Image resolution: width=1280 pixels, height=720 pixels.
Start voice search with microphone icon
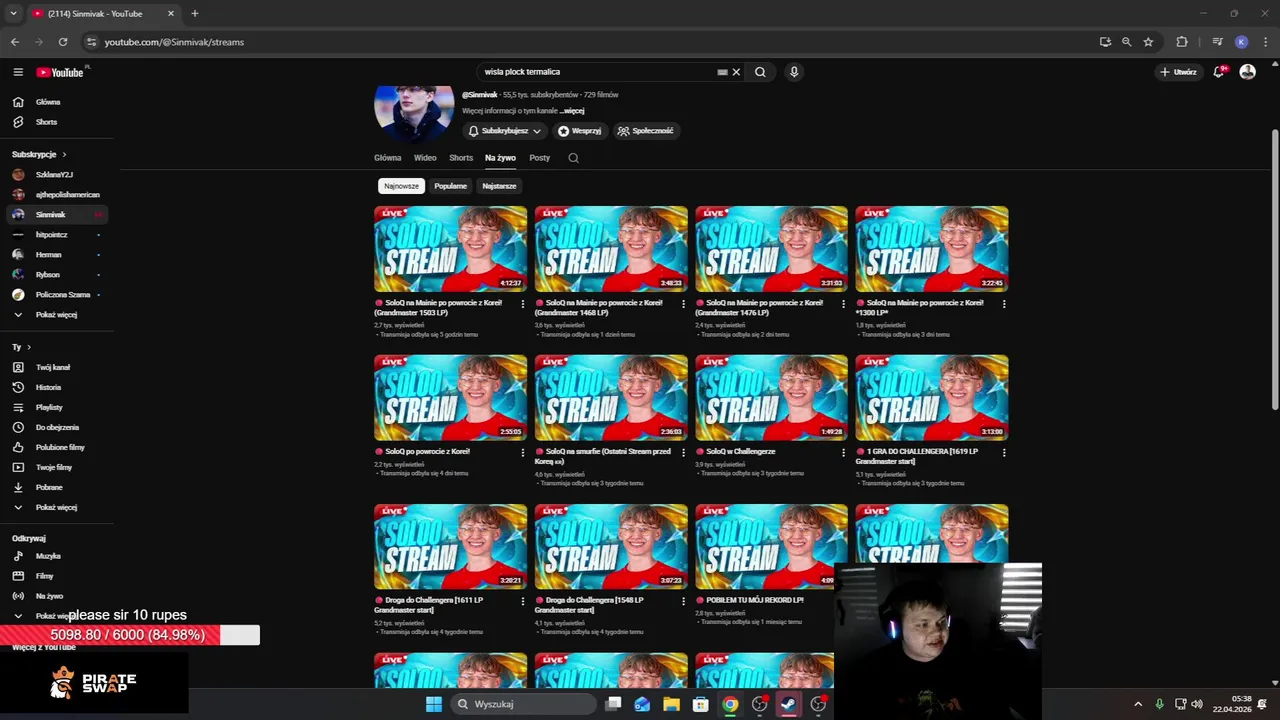[x=794, y=72]
